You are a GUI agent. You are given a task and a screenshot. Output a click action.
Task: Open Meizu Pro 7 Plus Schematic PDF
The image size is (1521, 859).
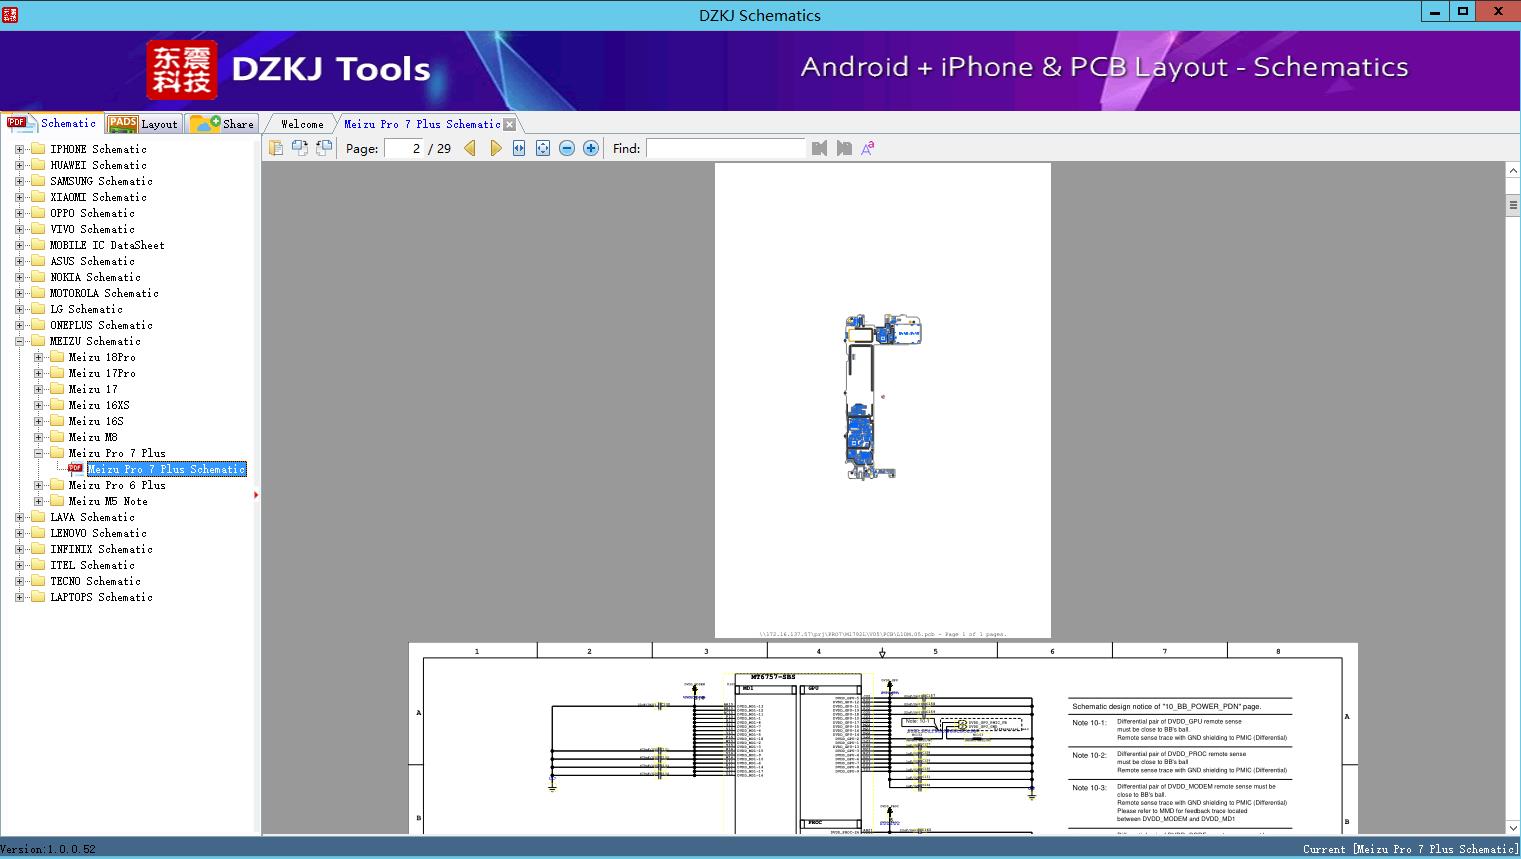166,469
